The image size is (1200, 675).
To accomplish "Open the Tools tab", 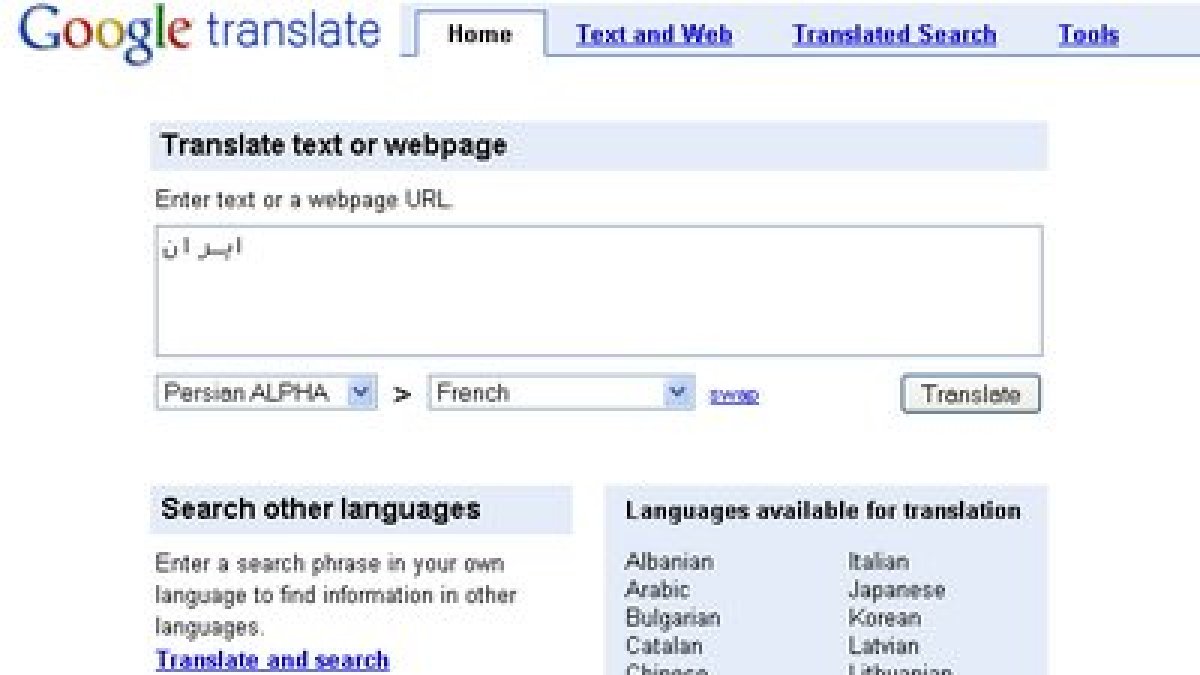I will tap(1088, 35).
